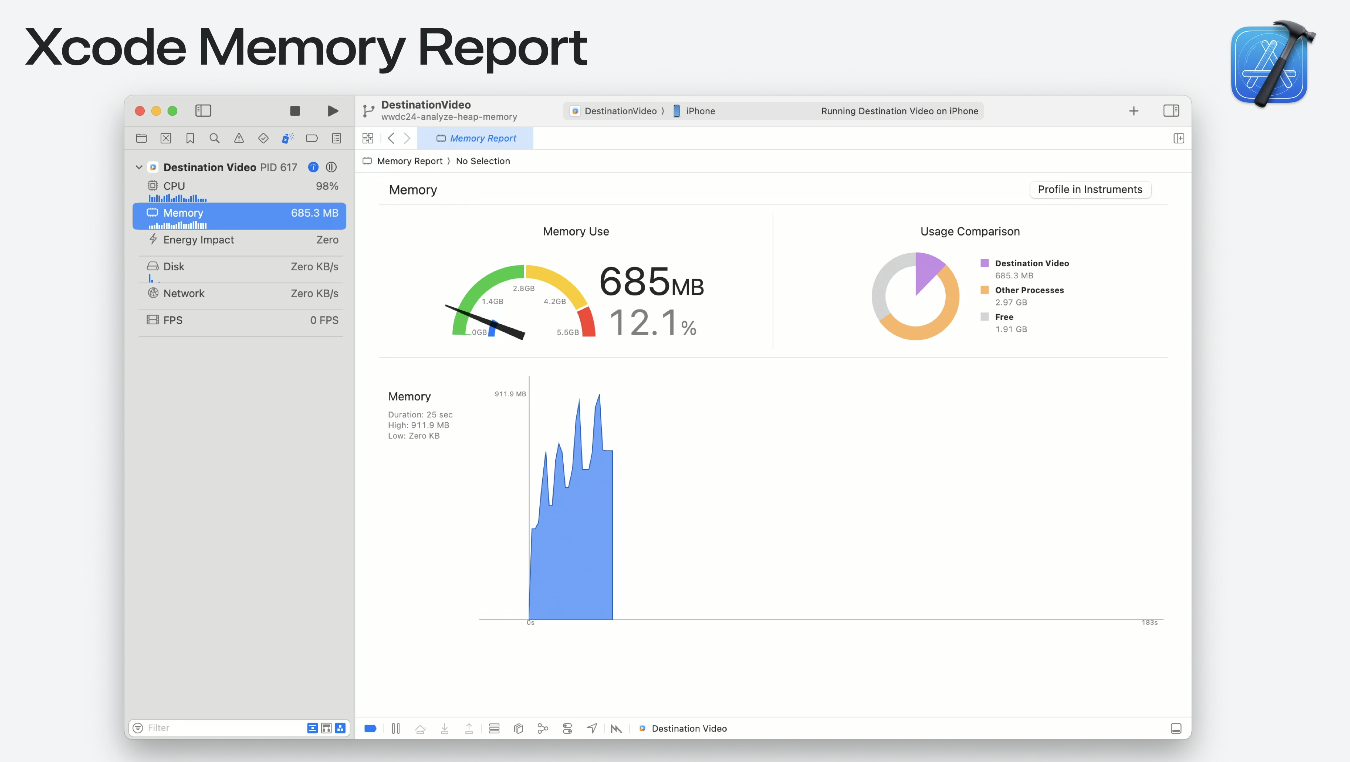
Task: Click the High: 911.9 MB statistic
Action: point(419,425)
